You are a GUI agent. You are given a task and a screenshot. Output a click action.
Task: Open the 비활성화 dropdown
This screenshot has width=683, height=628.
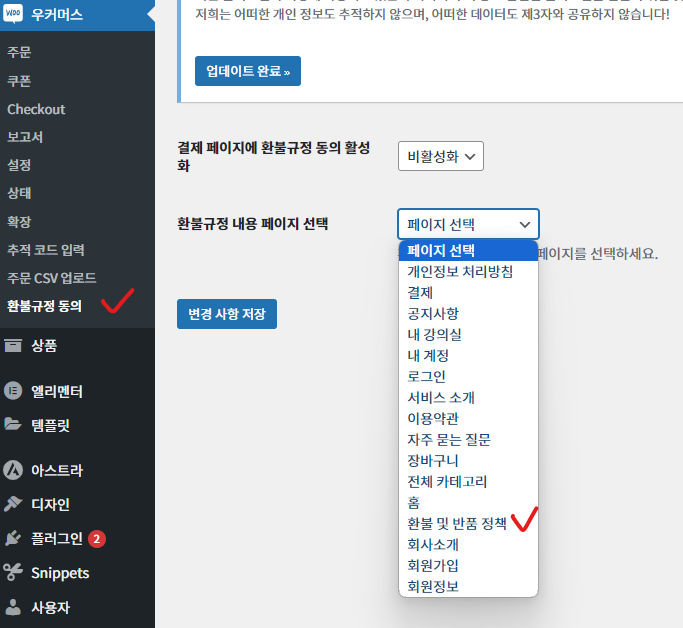(x=441, y=156)
